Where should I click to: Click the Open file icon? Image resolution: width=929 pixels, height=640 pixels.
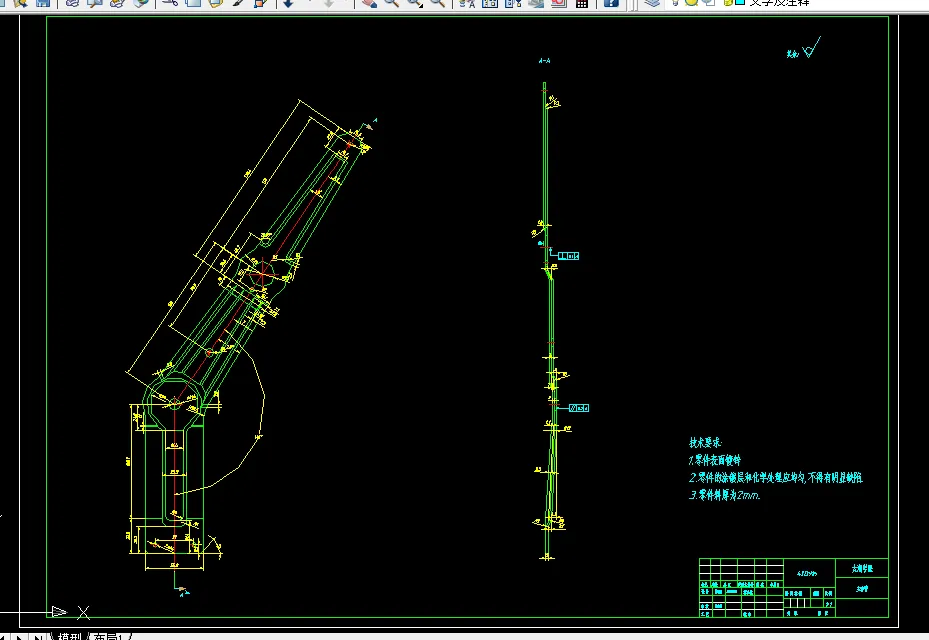point(20,3)
